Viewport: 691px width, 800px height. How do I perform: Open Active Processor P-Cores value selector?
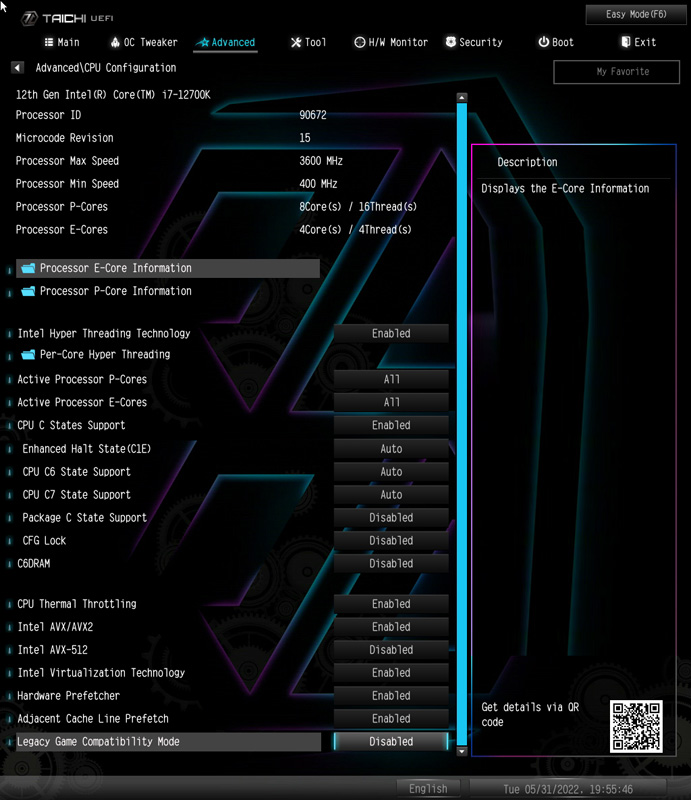pyautogui.click(x=391, y=379)
